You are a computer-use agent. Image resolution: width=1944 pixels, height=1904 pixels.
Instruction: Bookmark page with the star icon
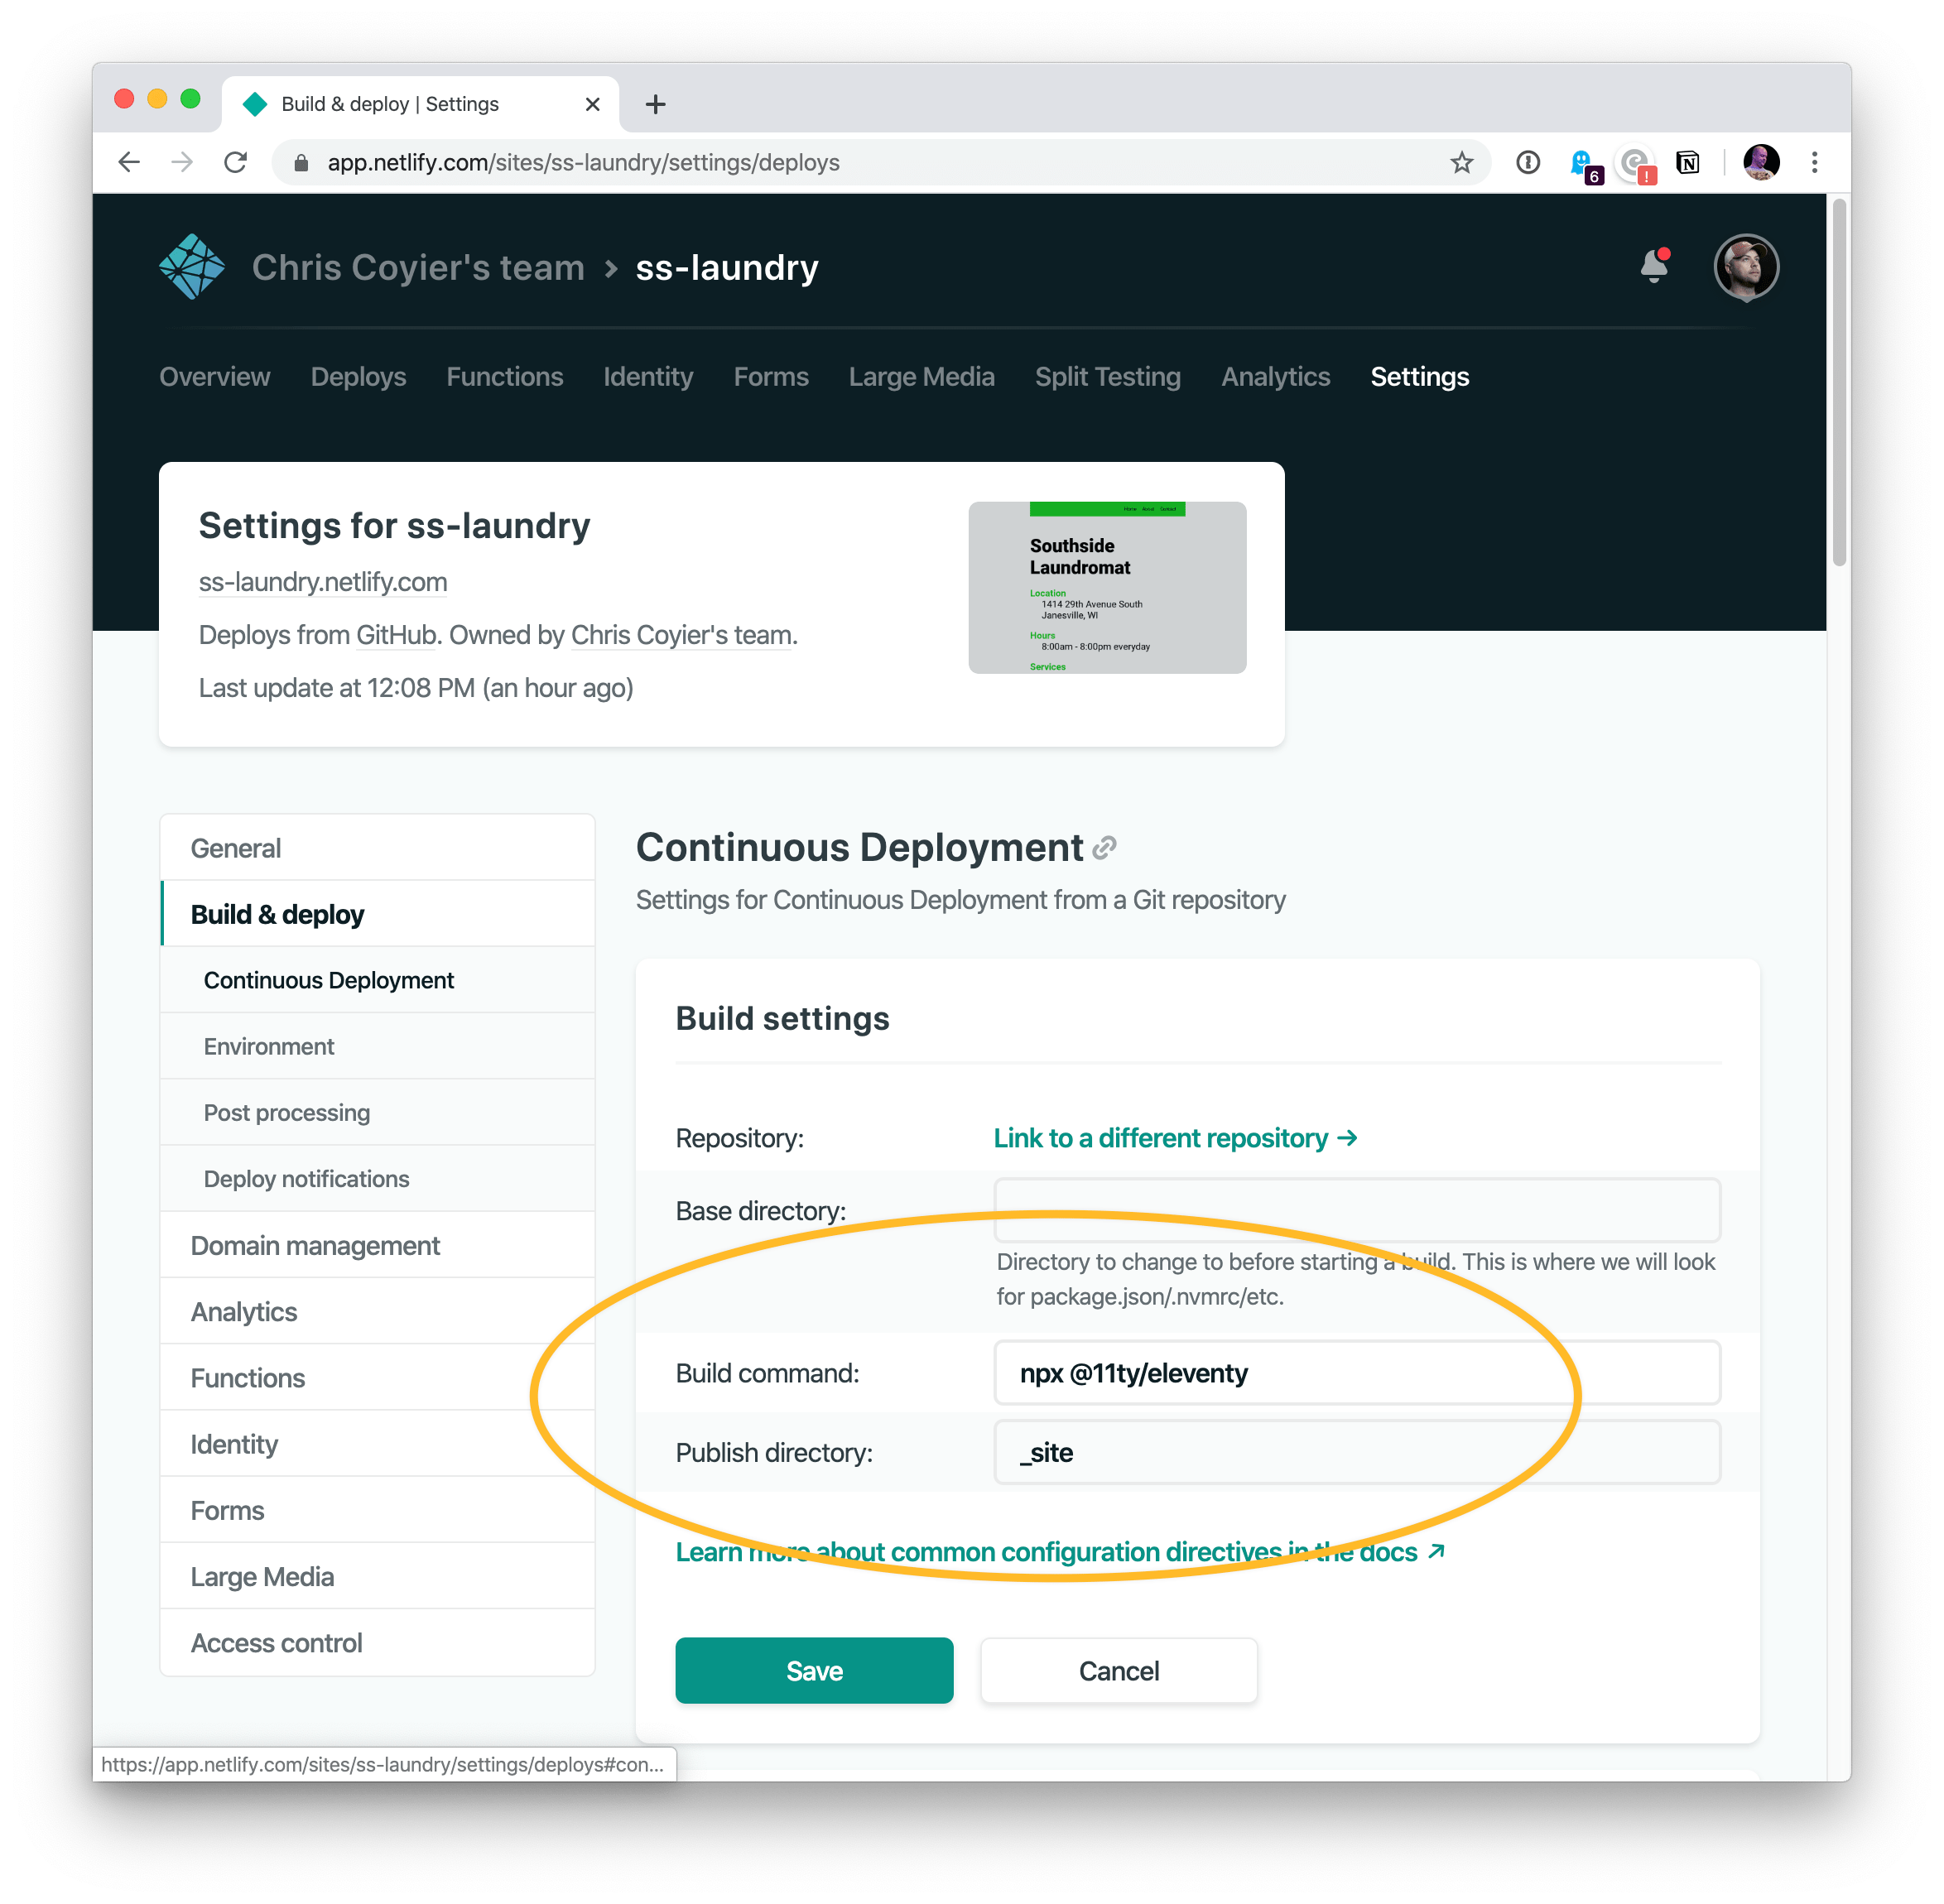coord(1461,163)
